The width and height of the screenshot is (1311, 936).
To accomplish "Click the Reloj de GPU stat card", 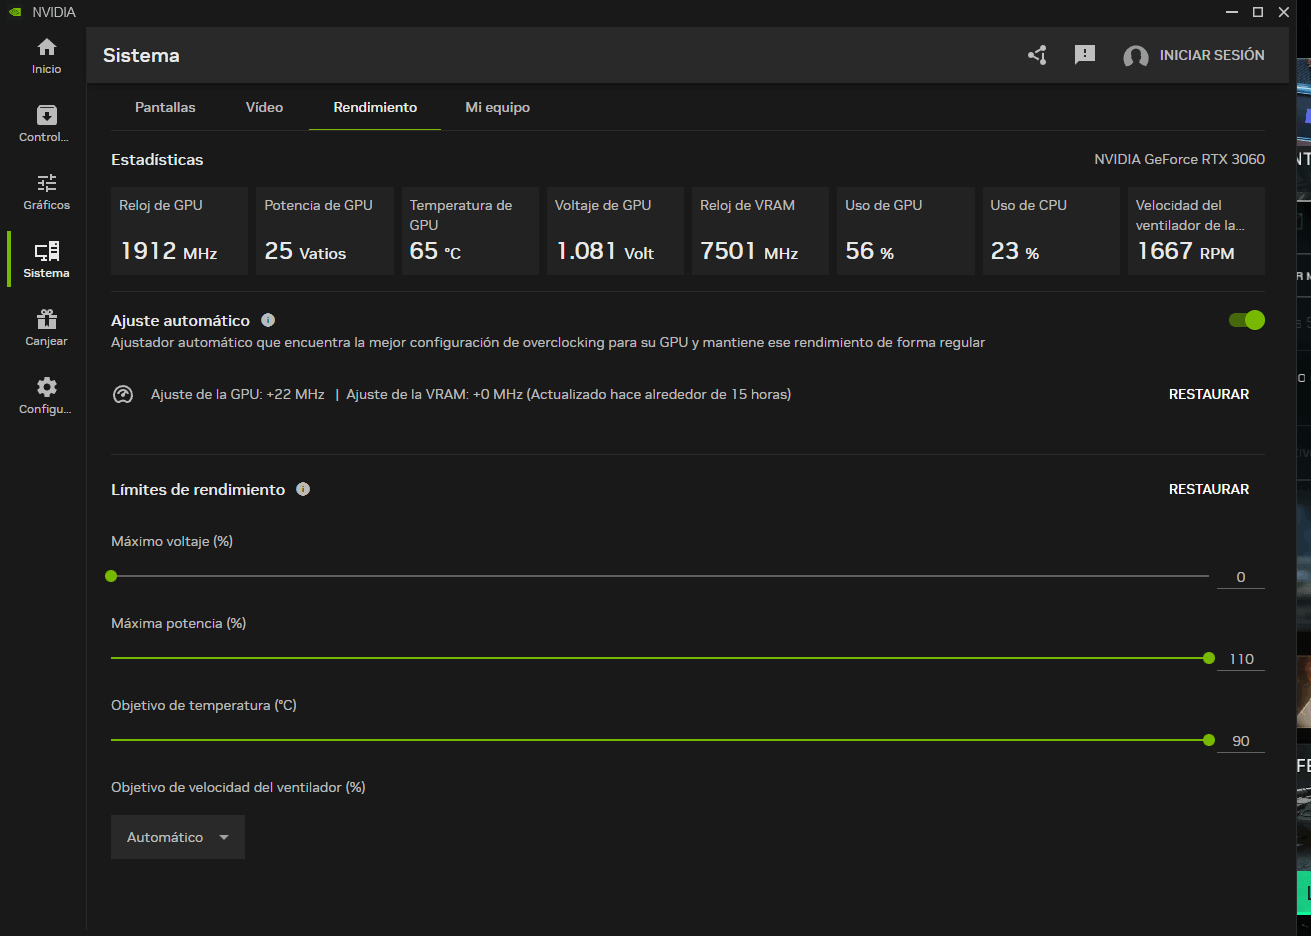I will pyautogui.click(x=179, y=231).
